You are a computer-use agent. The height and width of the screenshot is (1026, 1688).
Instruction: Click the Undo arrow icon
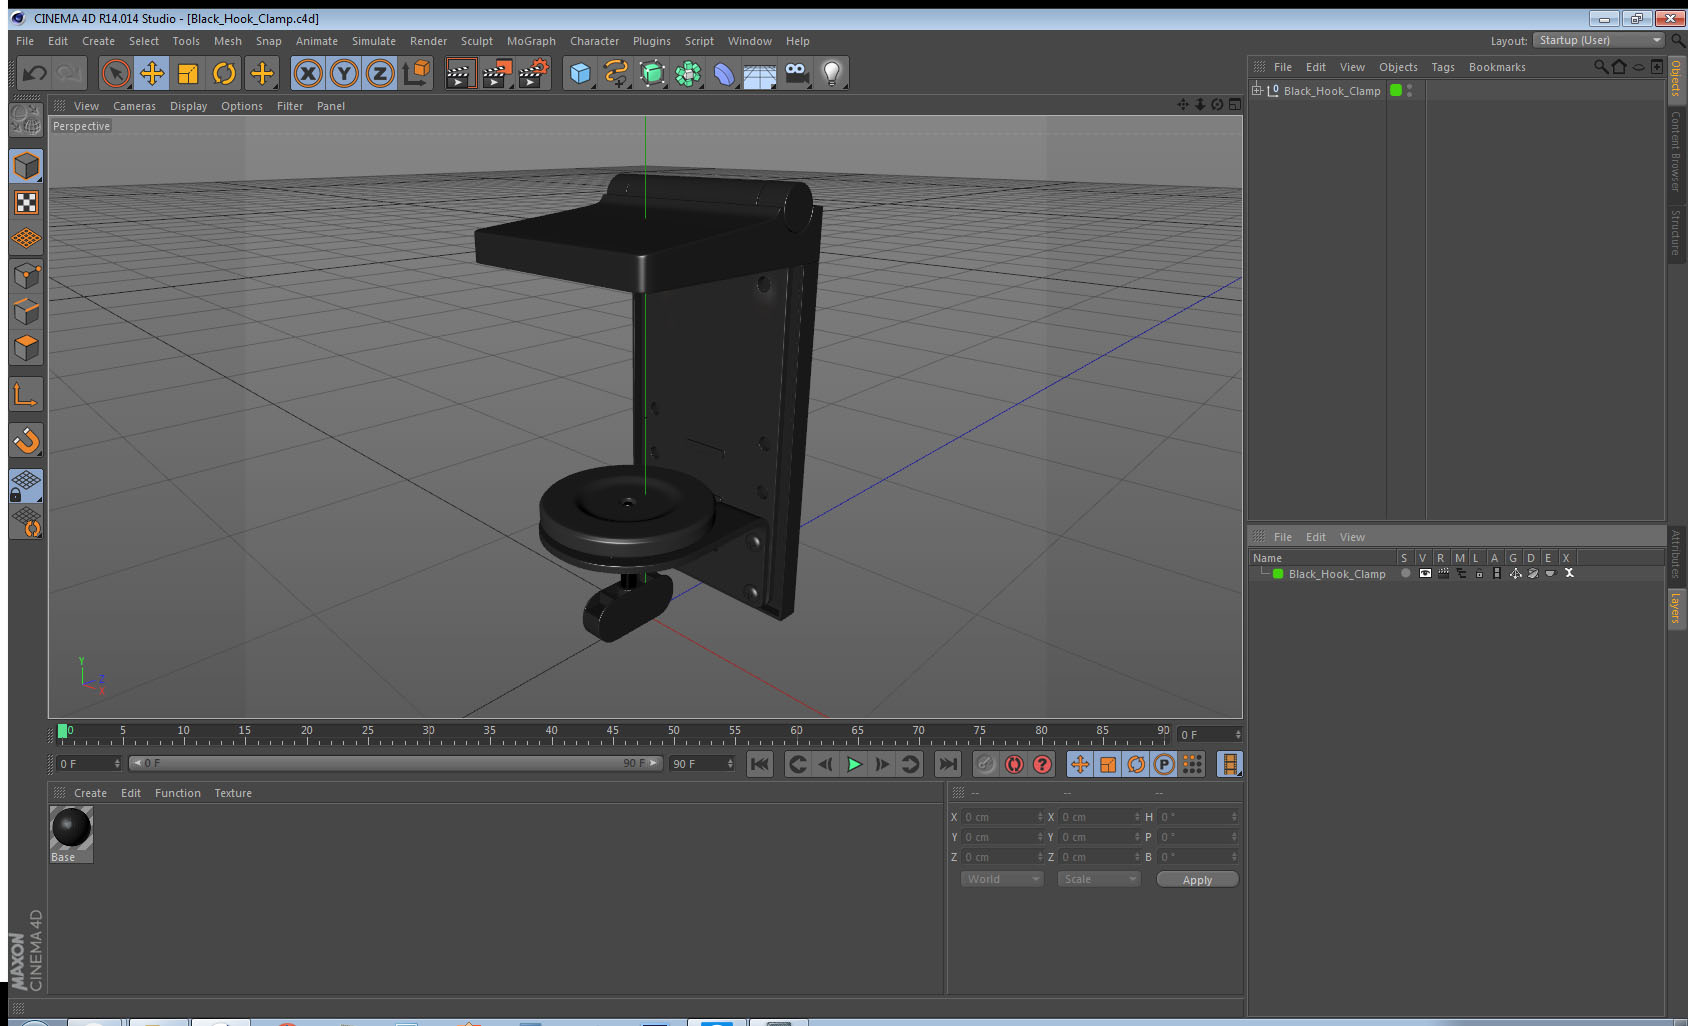[34, 73]
